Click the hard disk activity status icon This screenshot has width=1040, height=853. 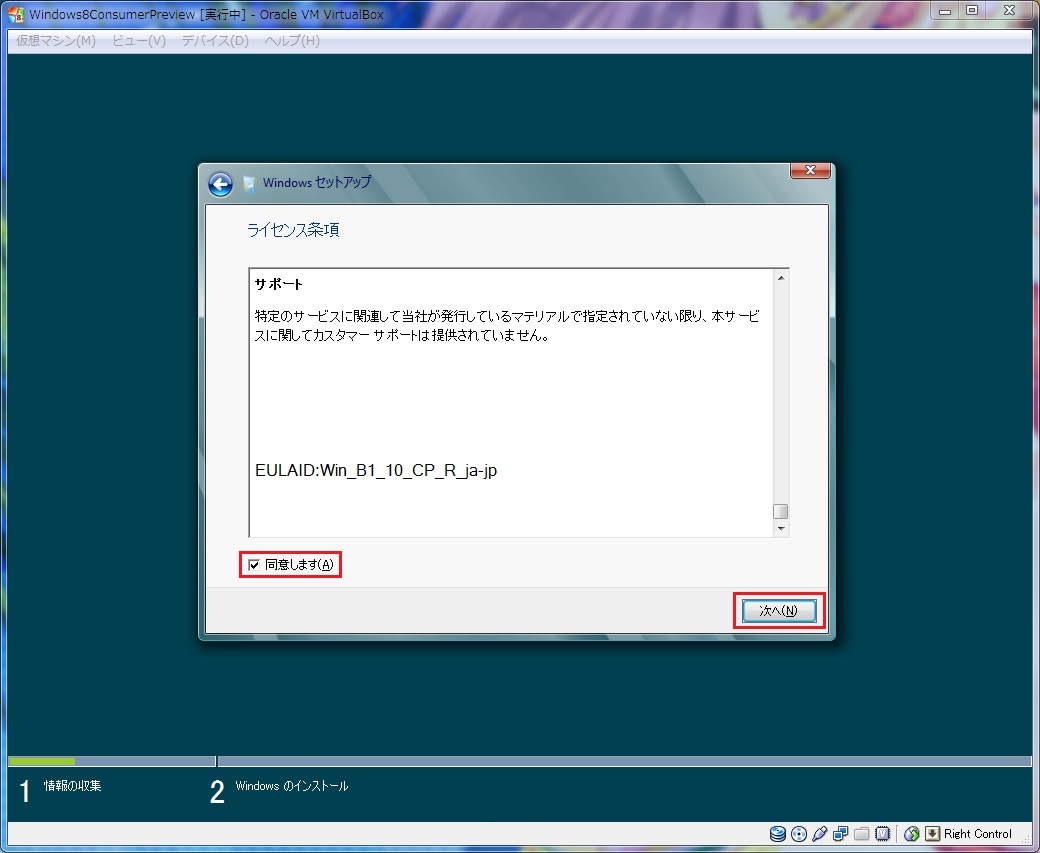pos(777,834)
